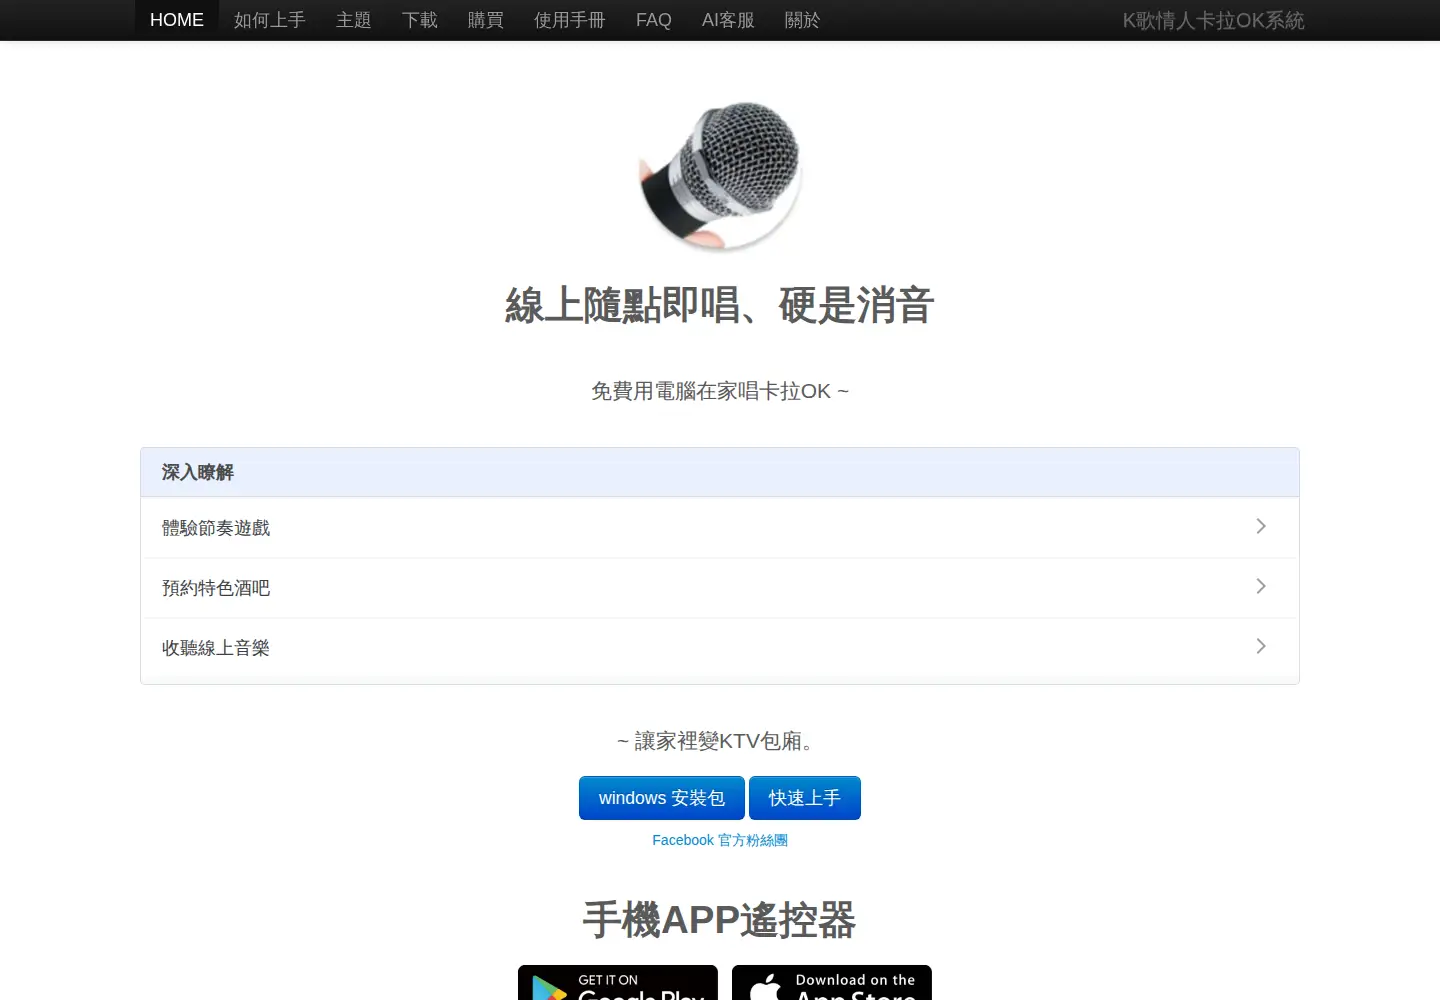This screenshot has height=1000, width=1440.
Task: Open AI客服 from the top menu
Action: [x=728, y=20]
